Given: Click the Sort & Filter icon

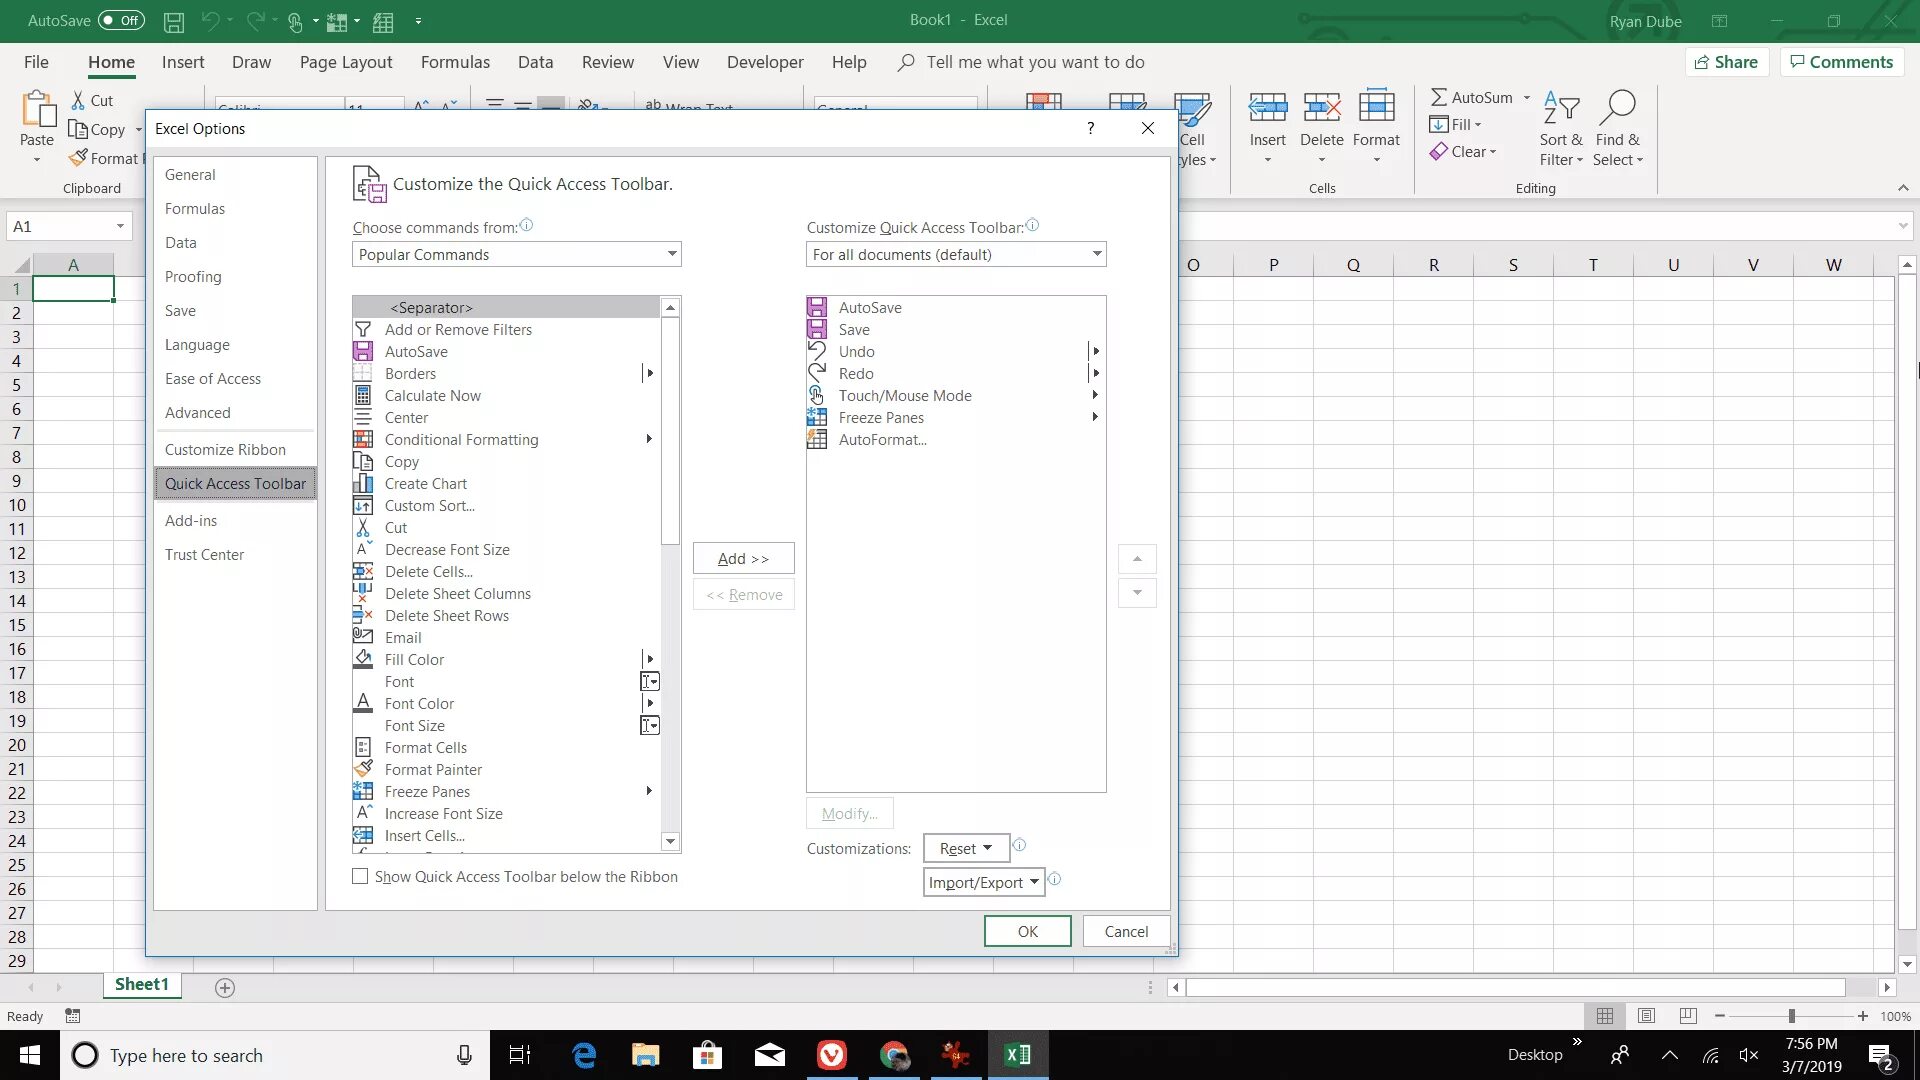Looking at the screenshot, I should click(x=1560, y=108).
